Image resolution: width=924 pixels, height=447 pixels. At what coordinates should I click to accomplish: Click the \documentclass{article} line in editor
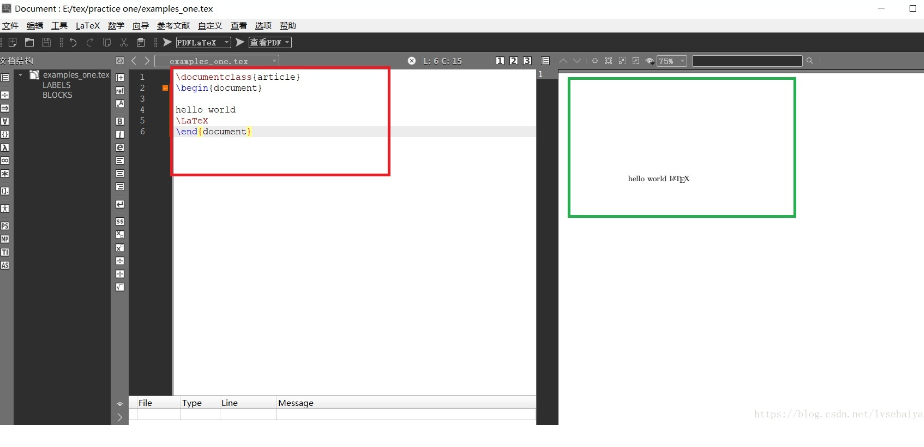click(x=238, y=77)
